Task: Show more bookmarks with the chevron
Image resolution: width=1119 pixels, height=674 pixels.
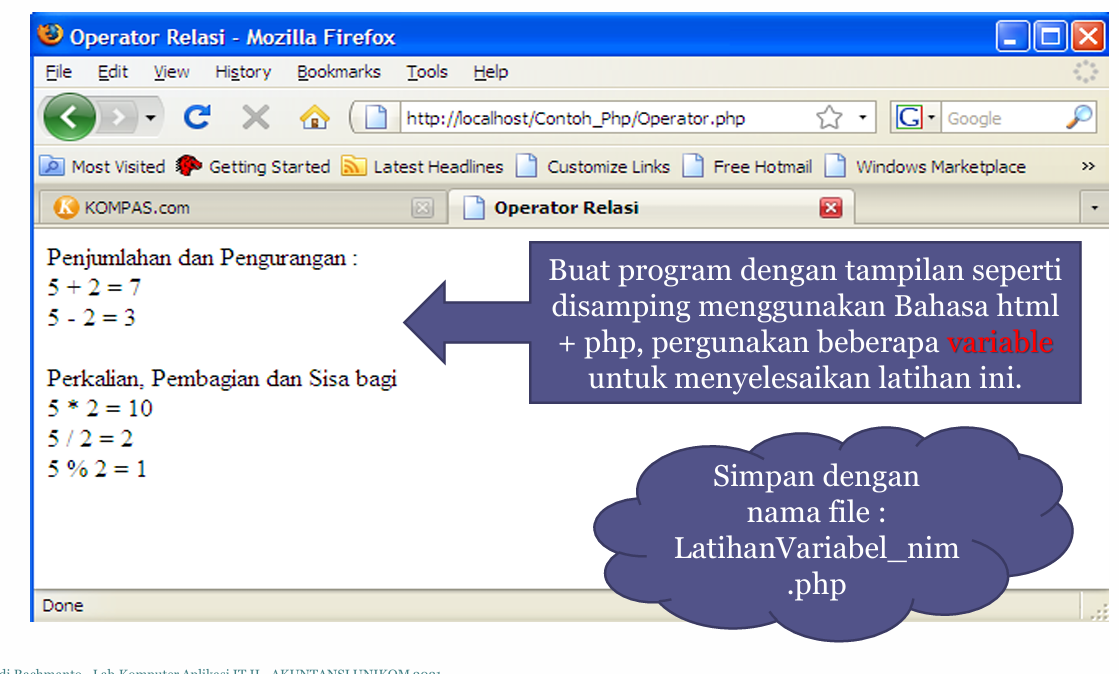Action: [x=1088, y=166]
